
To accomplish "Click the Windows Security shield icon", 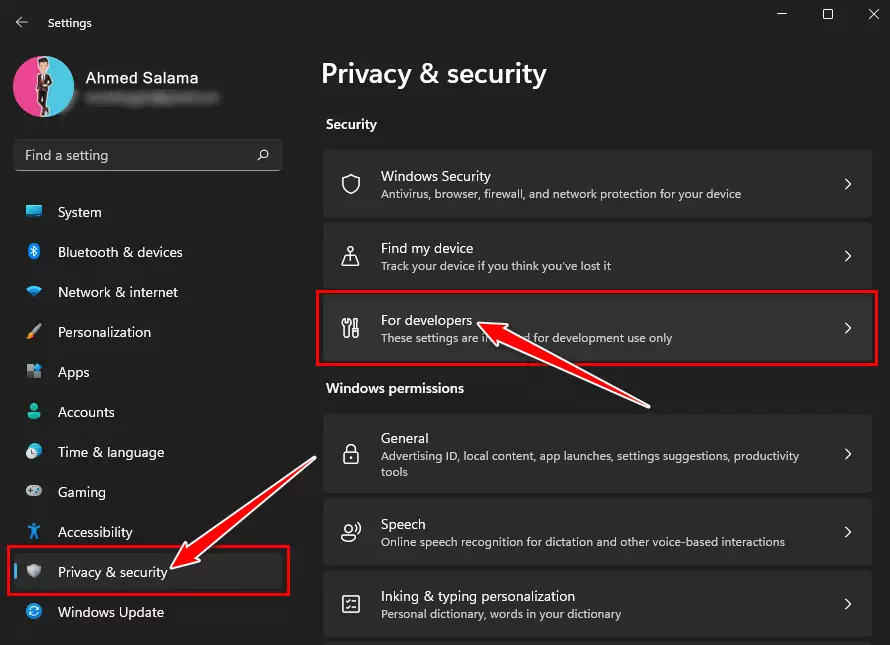I will (x=351, y=184).
